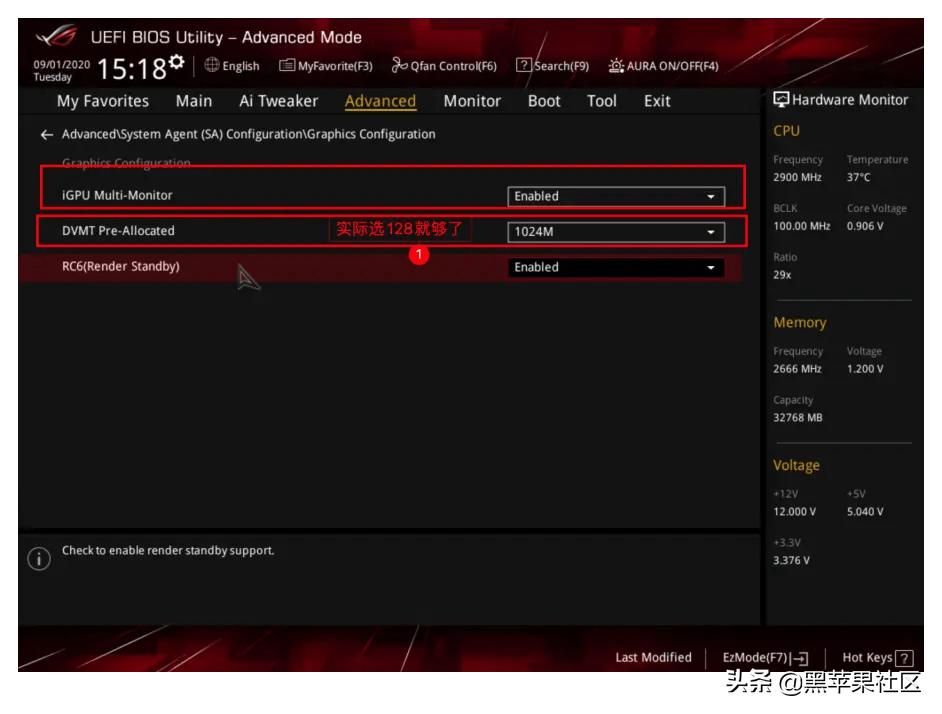Open the Boot tab

(544, 101)
